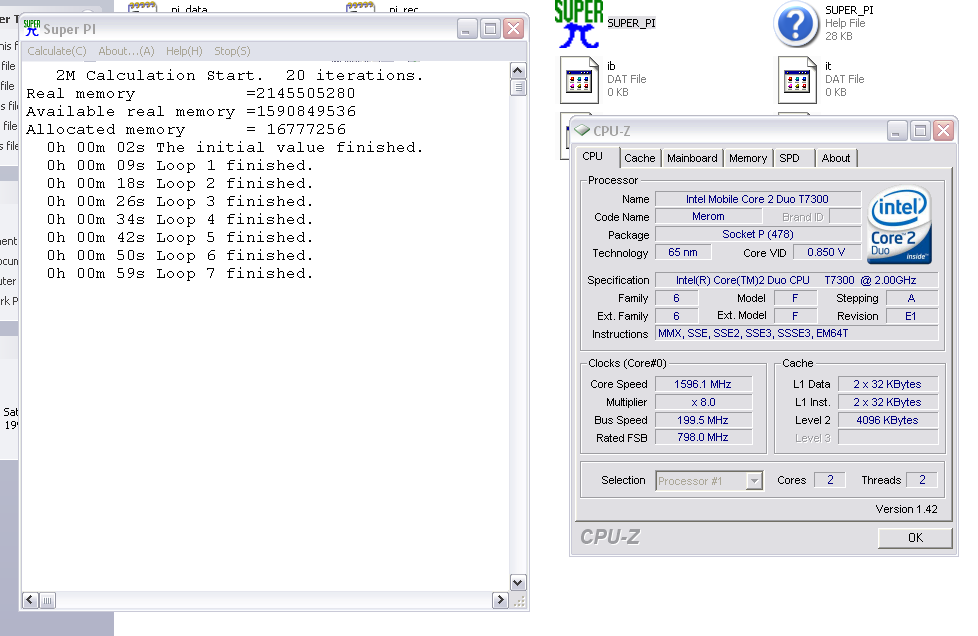Open the Calculate(C) menu
This screenshot has width=978, height=636.
coord(57,51)
